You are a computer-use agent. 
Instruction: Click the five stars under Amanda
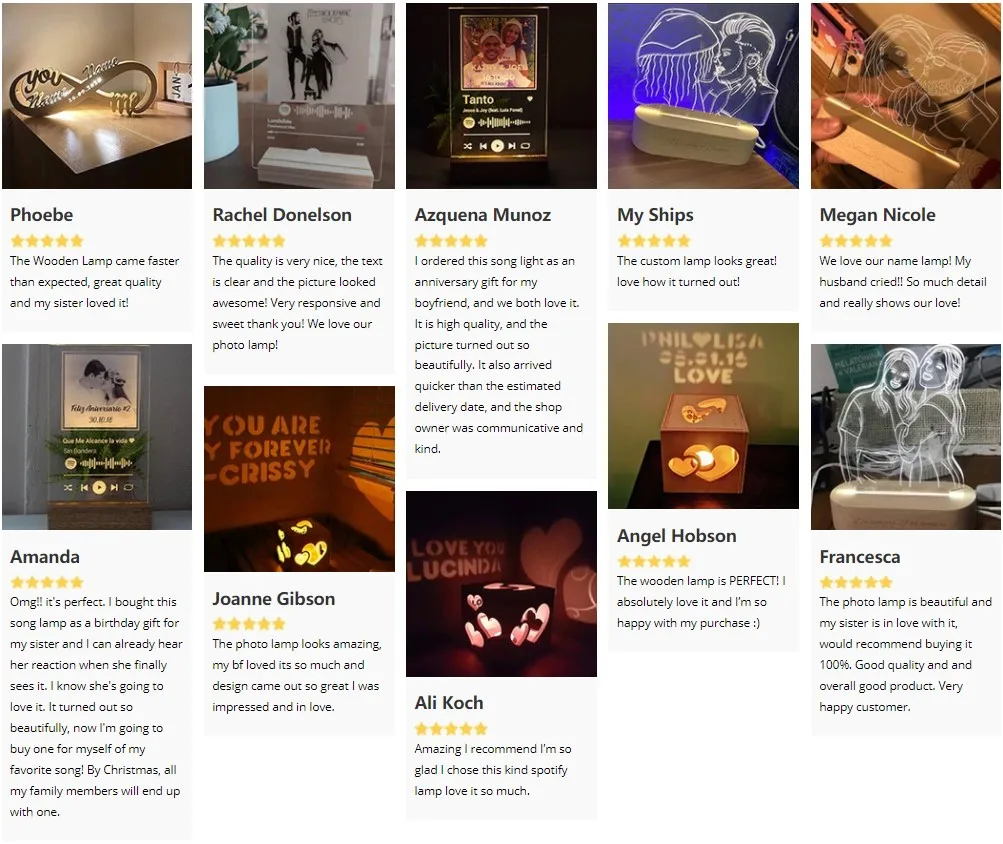click(x=47, y=582)
